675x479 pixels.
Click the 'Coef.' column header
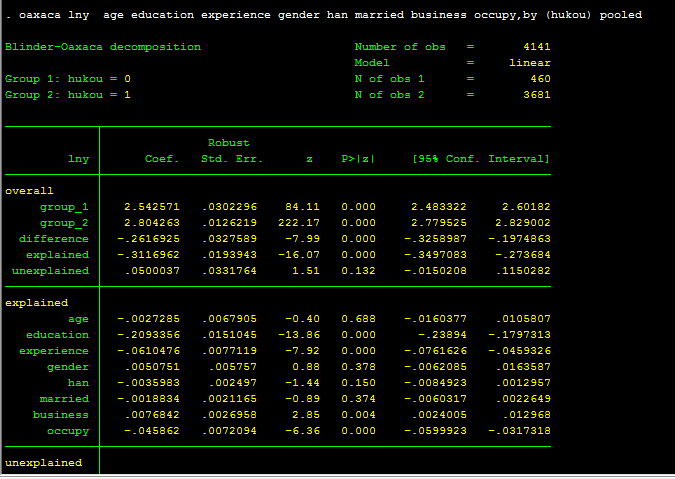162,159
